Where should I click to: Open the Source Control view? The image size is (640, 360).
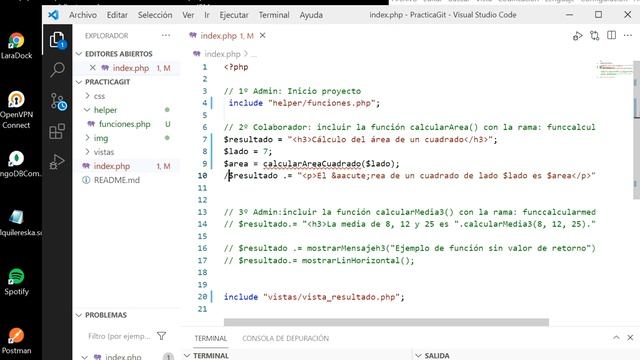tap(57, 101)
